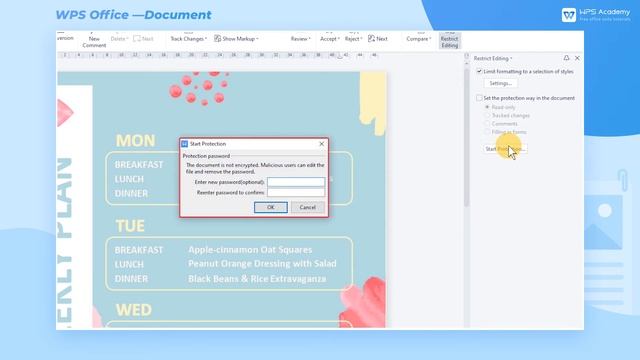Viewport: 640px width, 360px height.
Task: Select the Filling in forms radio option
Action: point(487,132)
